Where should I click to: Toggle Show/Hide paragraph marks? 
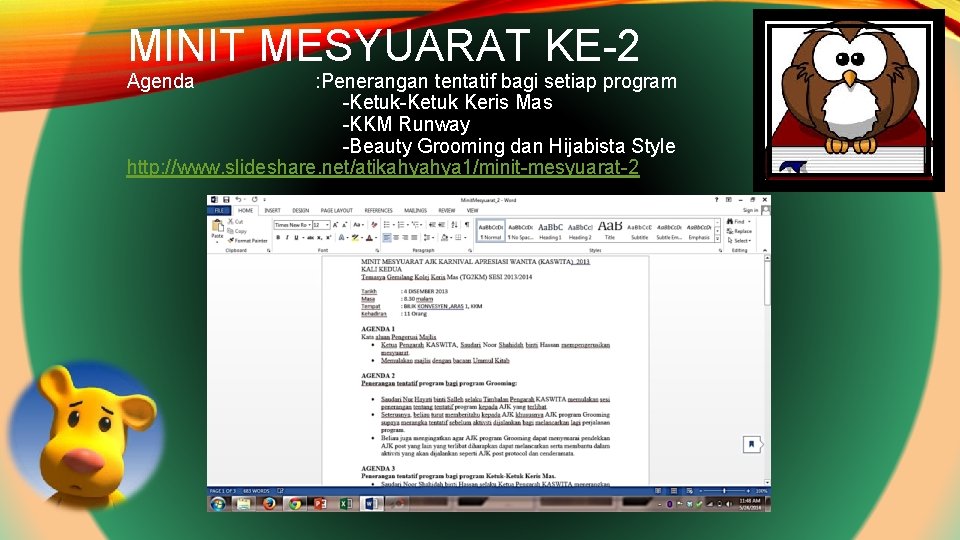coord(467,225)
